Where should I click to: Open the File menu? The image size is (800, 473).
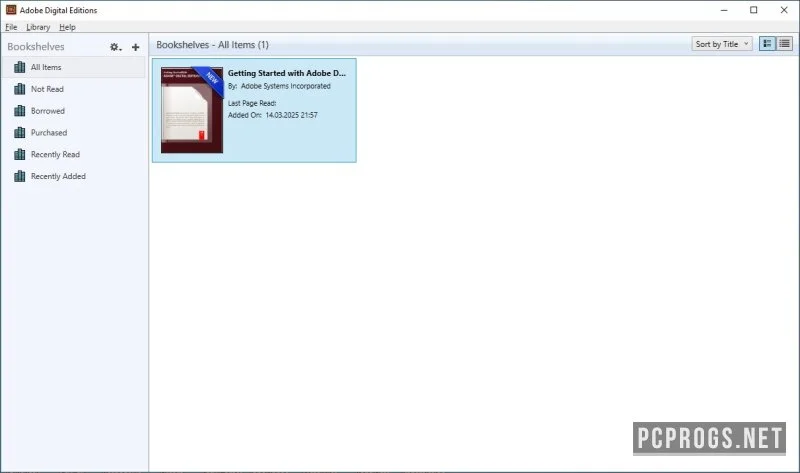tap(11, 27)
